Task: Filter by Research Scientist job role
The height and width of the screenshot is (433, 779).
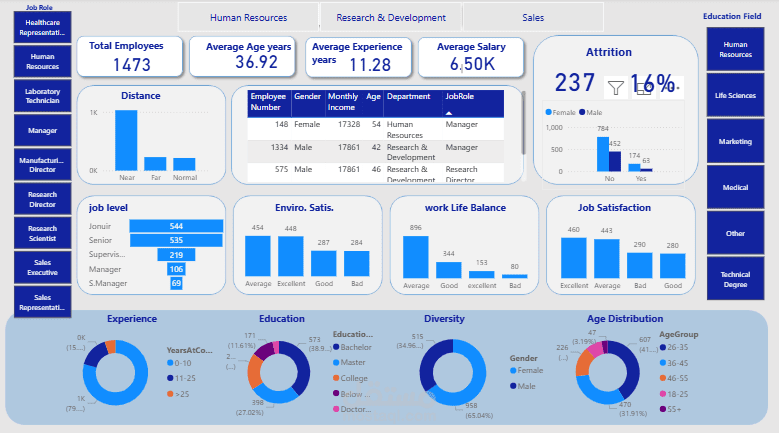Action: coord(43,233)
